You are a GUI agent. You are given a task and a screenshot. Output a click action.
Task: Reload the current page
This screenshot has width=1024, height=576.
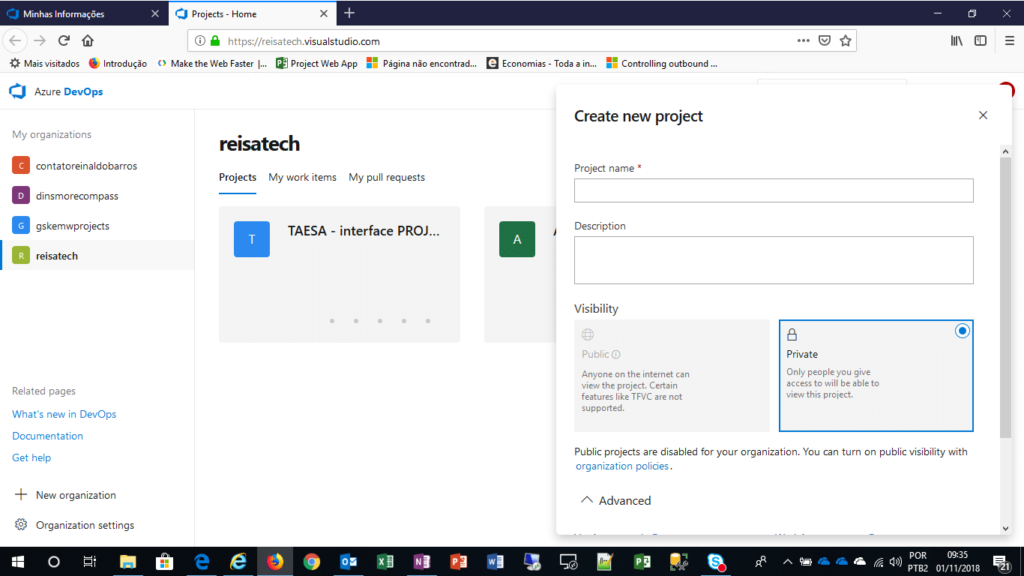(x=63, y=40)
